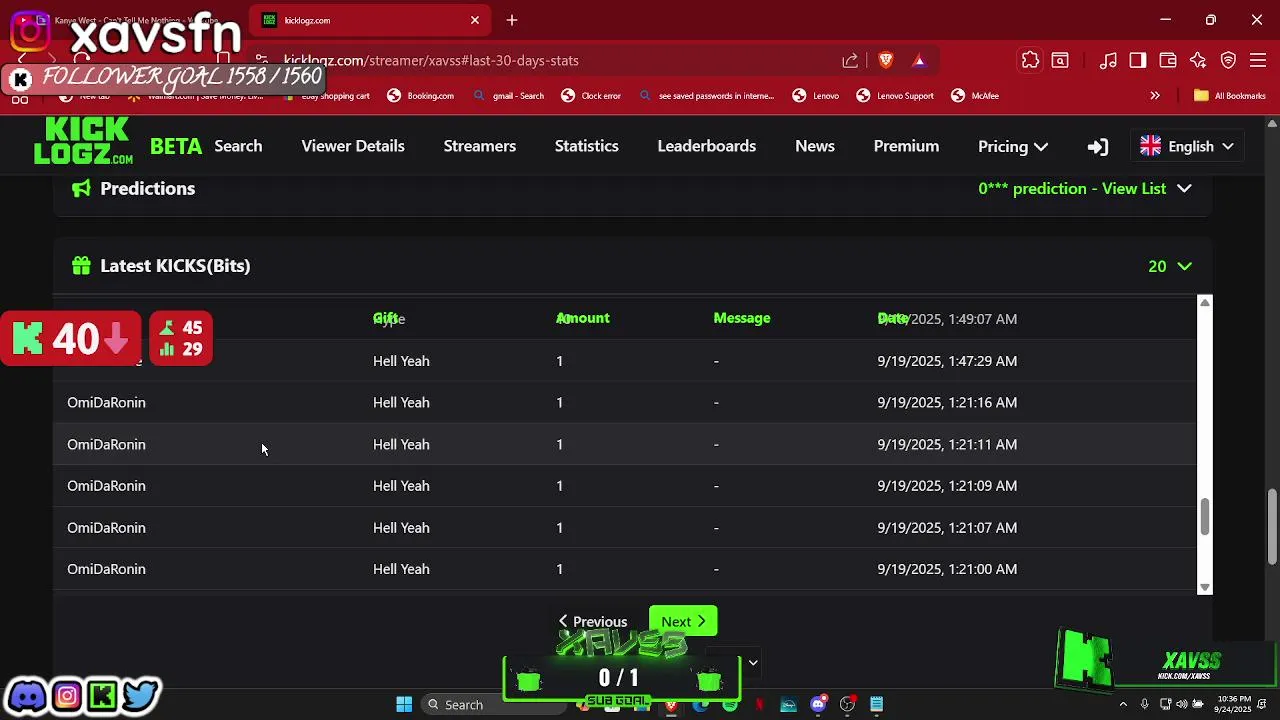This screenshot has width=1280, height=720.
Task: Click the page vertical scrollbar thumb
Action: point(1272,527)
